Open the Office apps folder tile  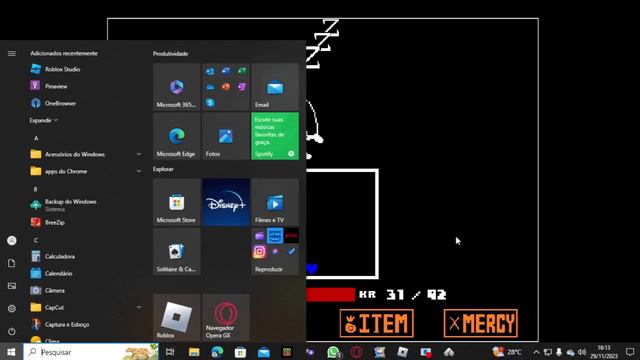(226, 87)
